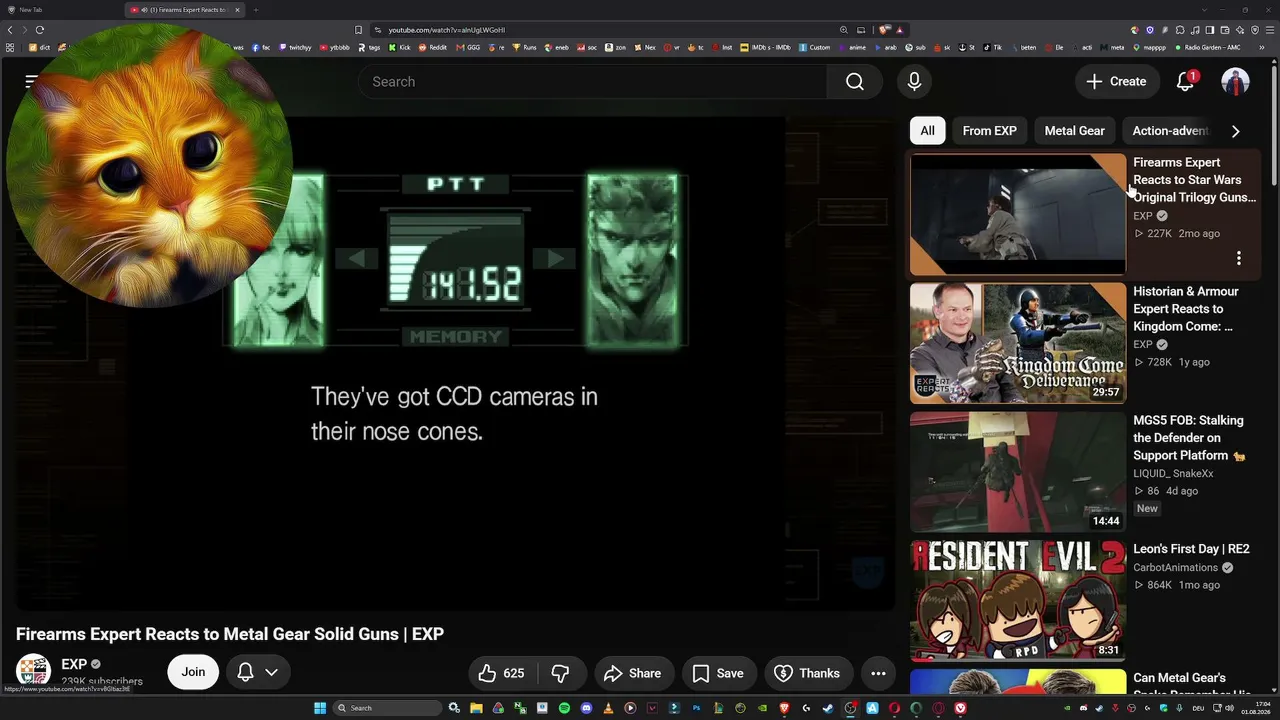Send a Thanks to the creator
The image size is (1280, 720).
807,673
